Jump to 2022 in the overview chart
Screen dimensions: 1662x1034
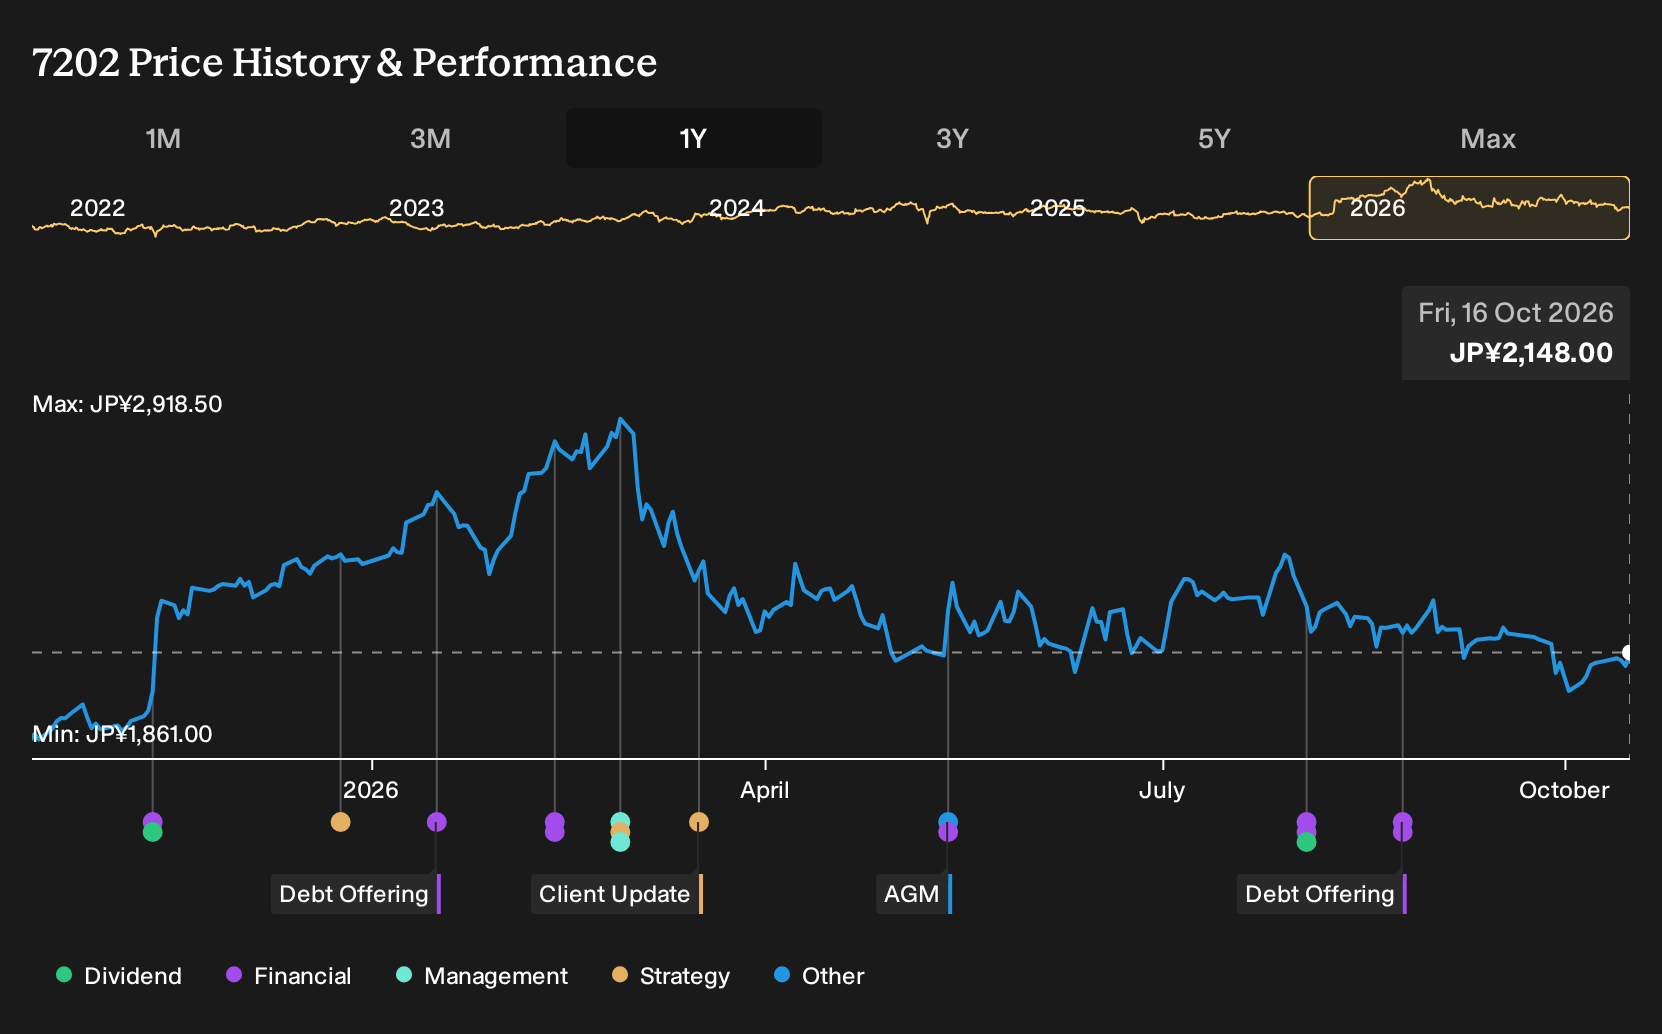point(97,208)
